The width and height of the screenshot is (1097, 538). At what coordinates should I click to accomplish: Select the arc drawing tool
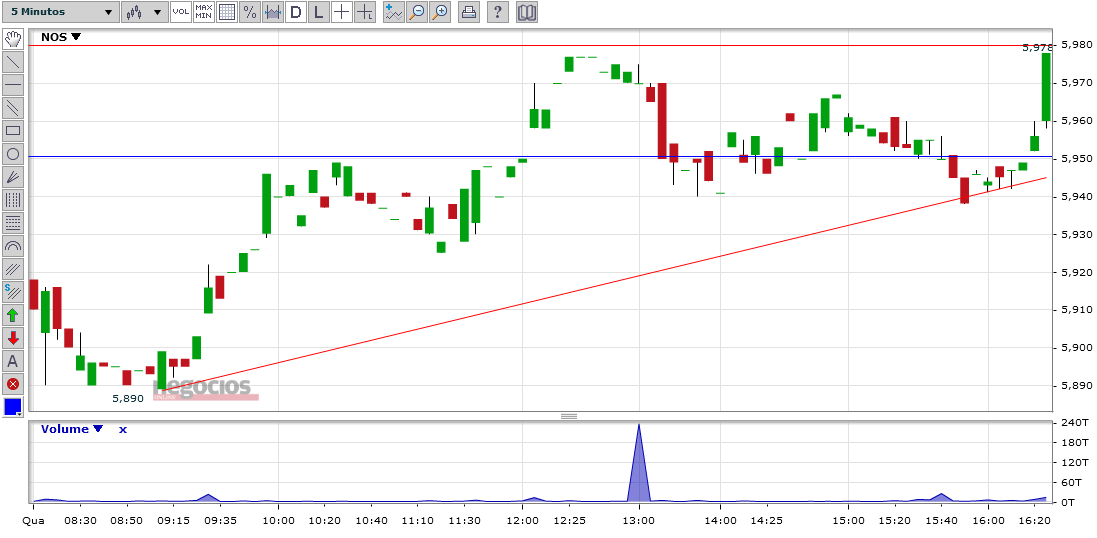(13, 246)
